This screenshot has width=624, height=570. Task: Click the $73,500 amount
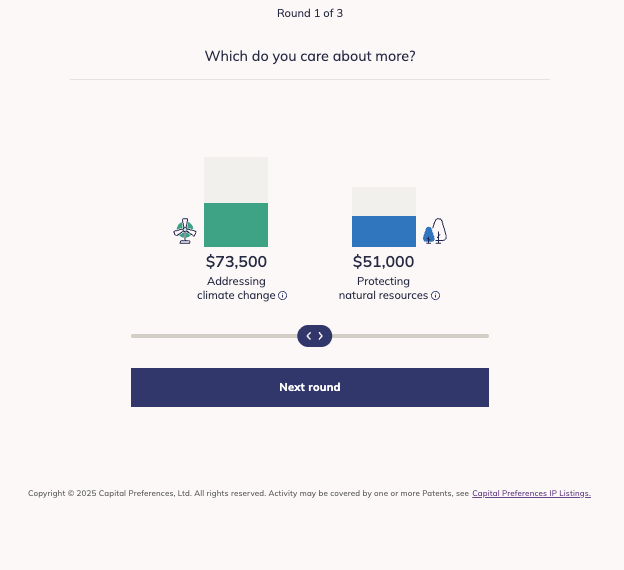tap(236, 262)
